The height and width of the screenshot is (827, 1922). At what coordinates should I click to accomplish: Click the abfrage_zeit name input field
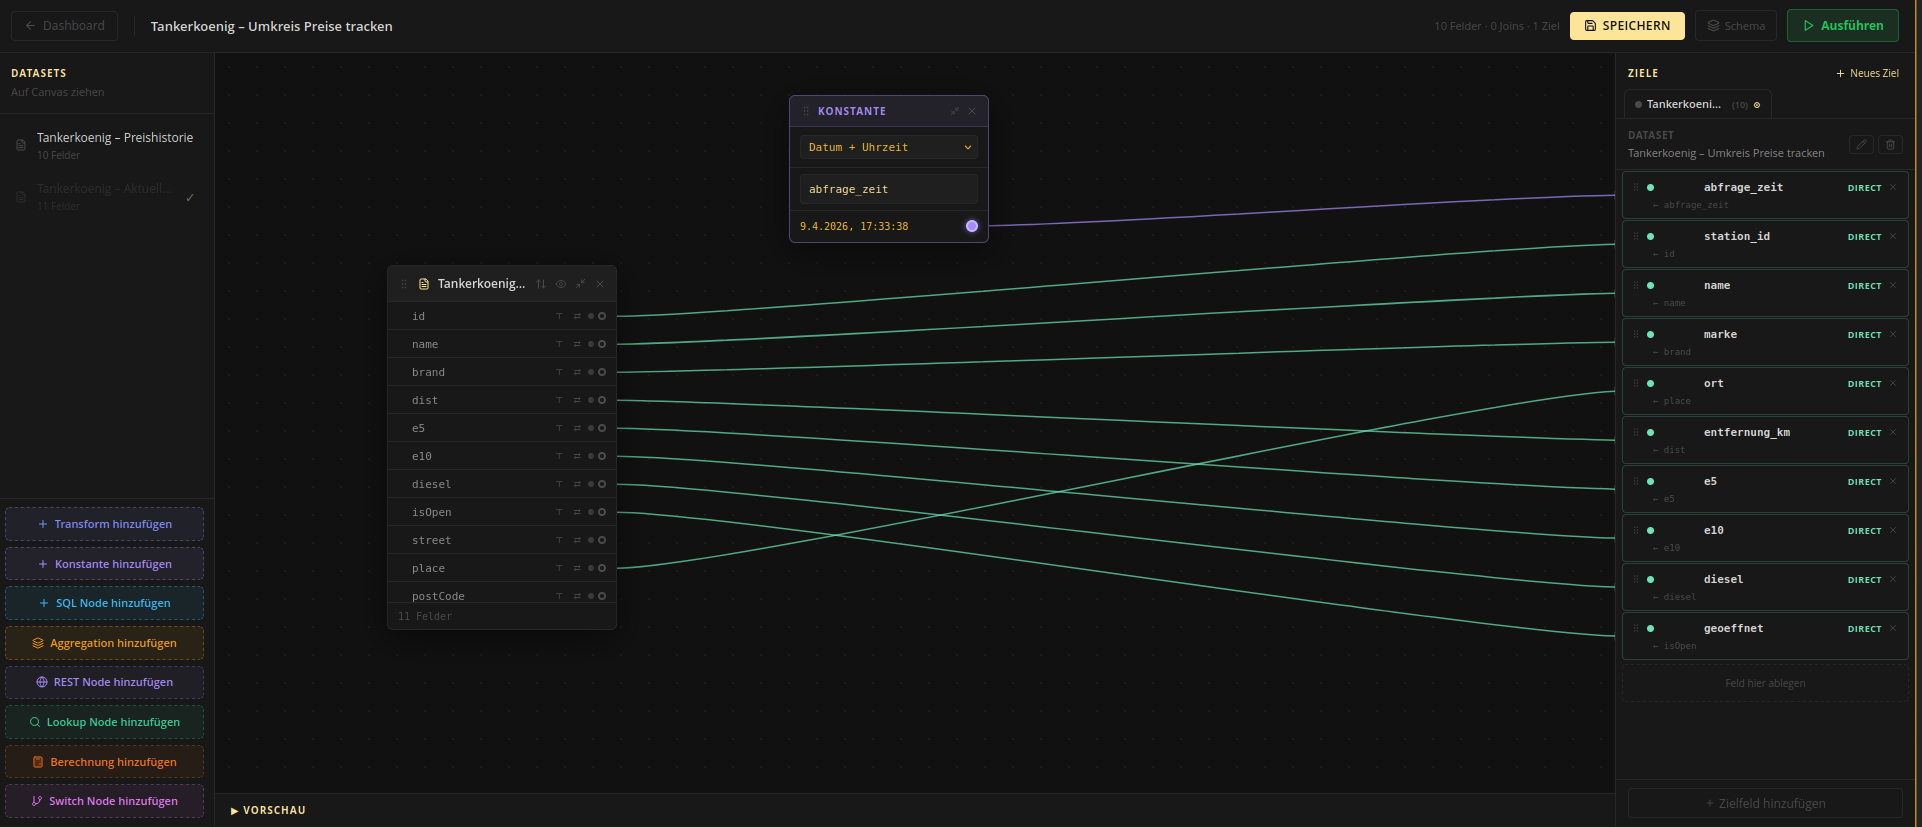click(888, 189)
